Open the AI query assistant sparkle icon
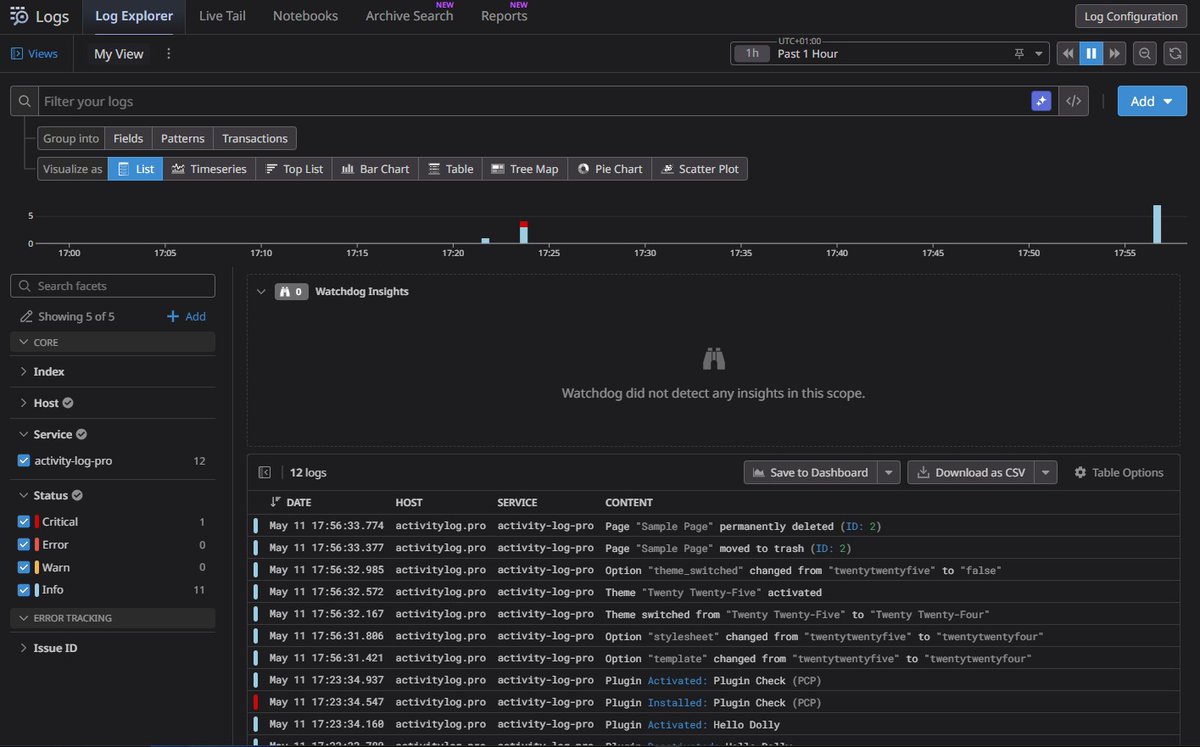The width and height of the screenshot is (1200, 747). (1042, 101)
